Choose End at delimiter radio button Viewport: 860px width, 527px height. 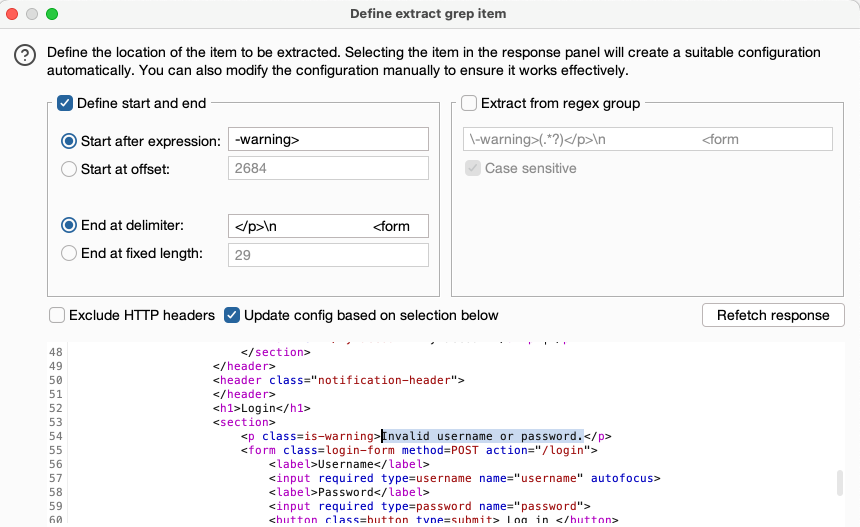pyautogui.click(x=69, y=226)
